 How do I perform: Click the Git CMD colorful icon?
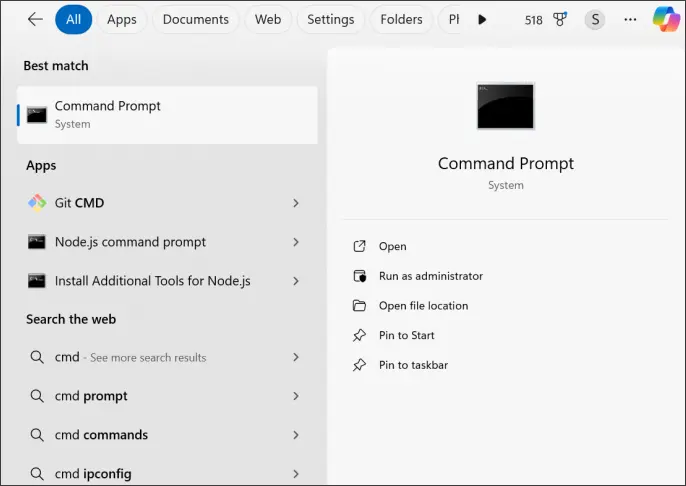pyautogui.click(x=37, y=203)
